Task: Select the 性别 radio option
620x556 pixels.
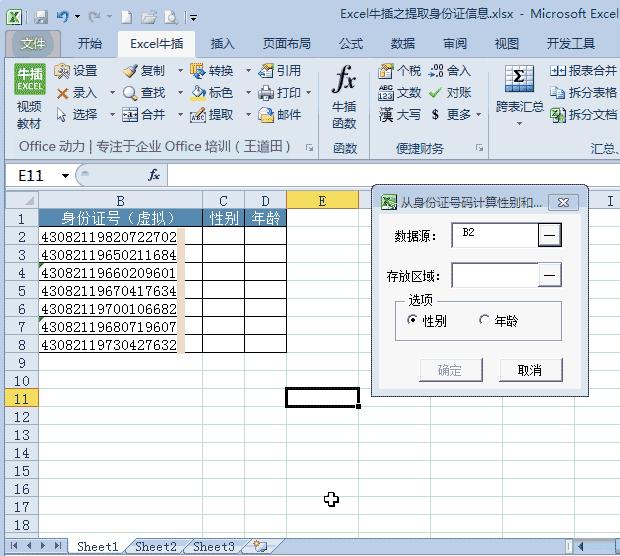Action: click(427, 320)
